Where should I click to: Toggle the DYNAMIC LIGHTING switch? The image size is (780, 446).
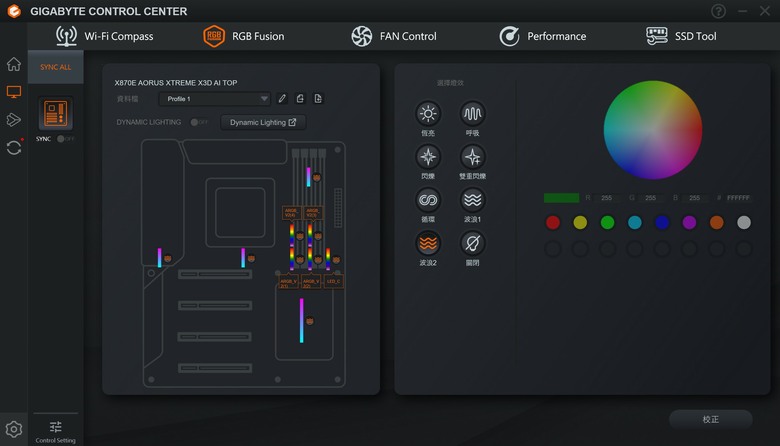pyautogui.click(x=199, y=122)
